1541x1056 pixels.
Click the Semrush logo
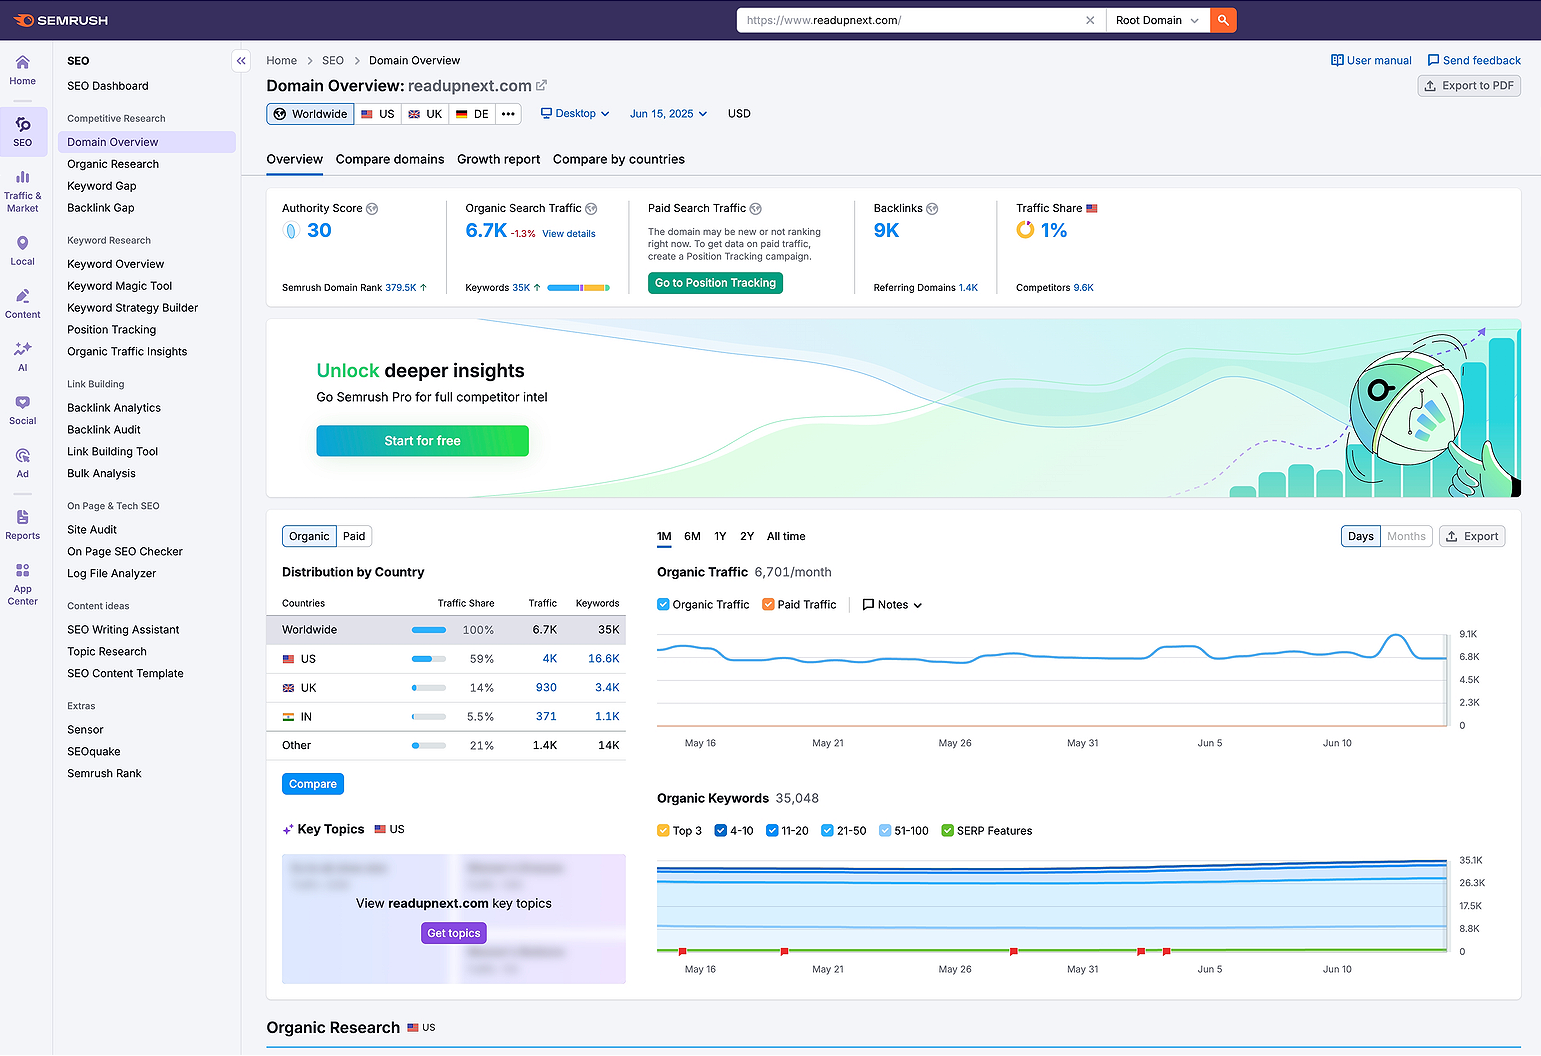[x=60, y=20]
